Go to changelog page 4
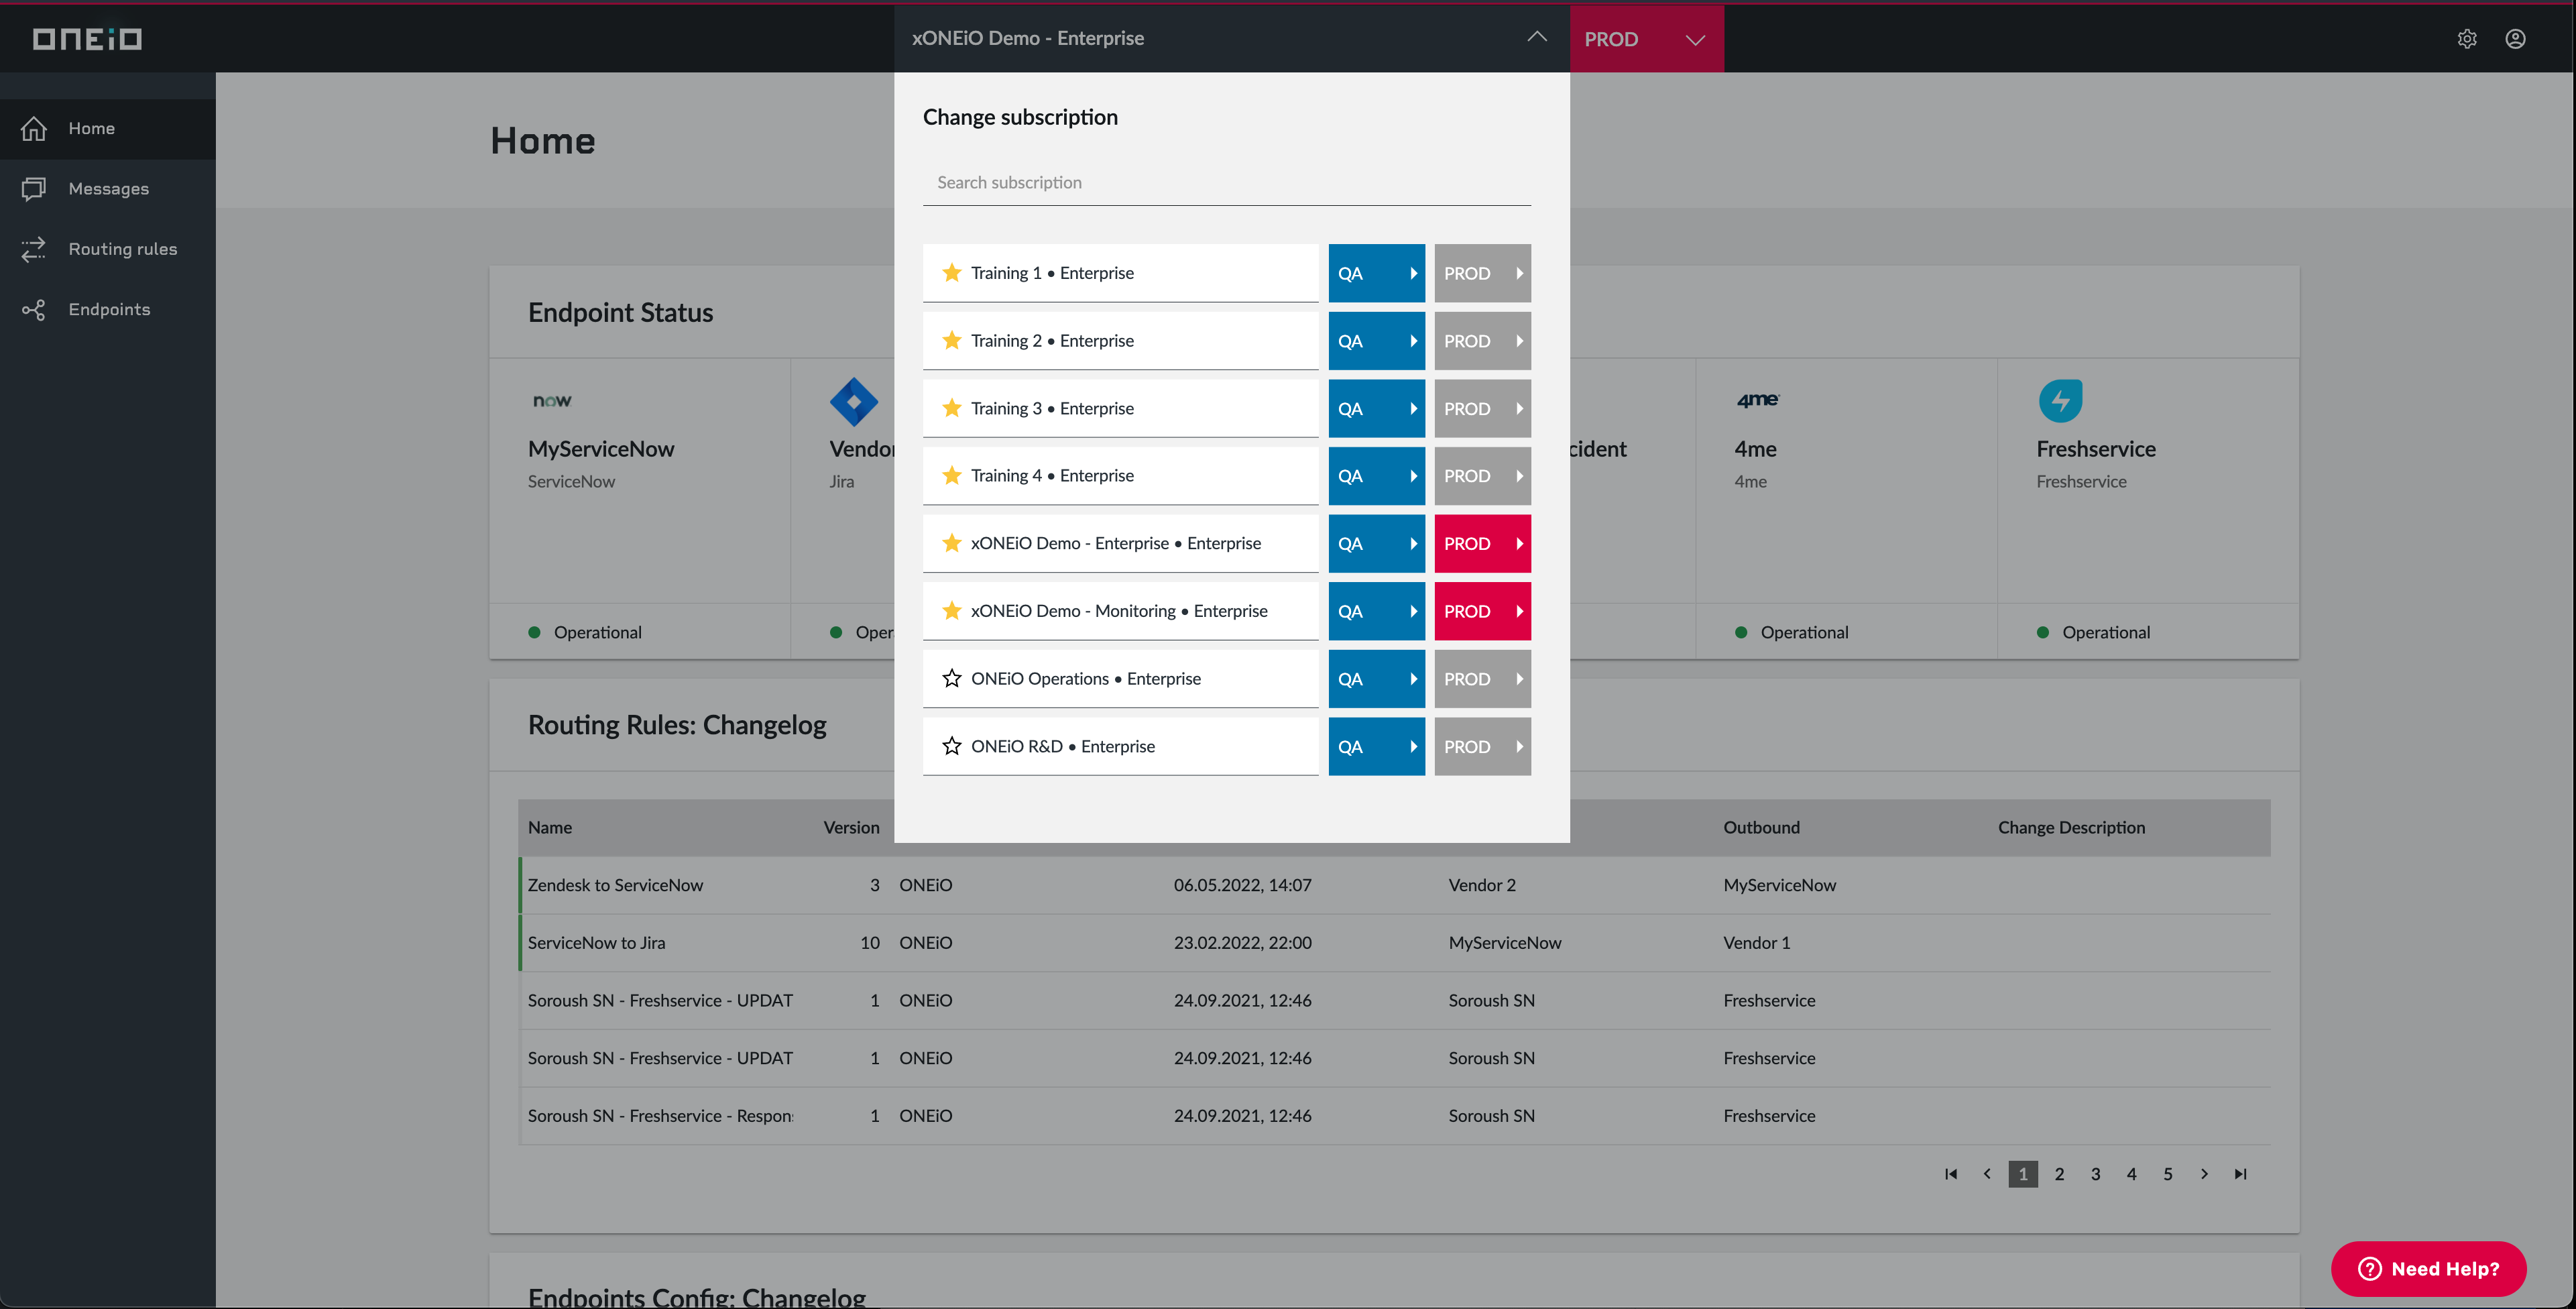Viewport: 2576px width, 1309px height. tap(2131, 1173)
